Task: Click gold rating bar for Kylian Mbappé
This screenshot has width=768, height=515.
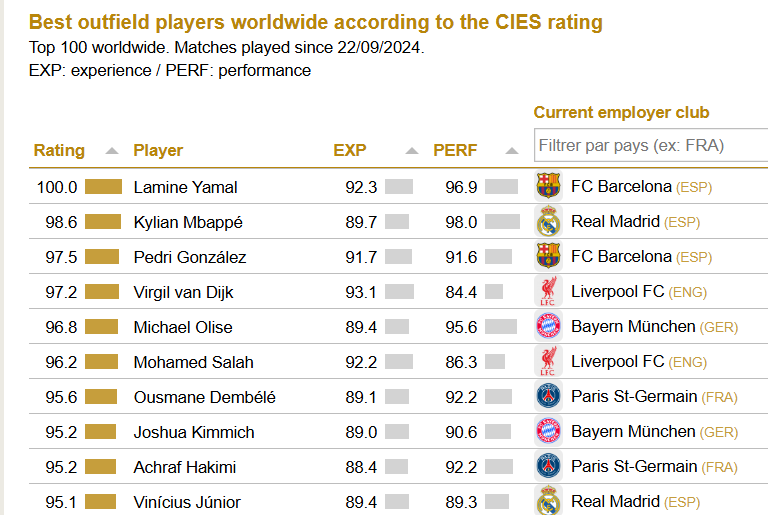Action: pyautogui.click(x=103, y=222)
